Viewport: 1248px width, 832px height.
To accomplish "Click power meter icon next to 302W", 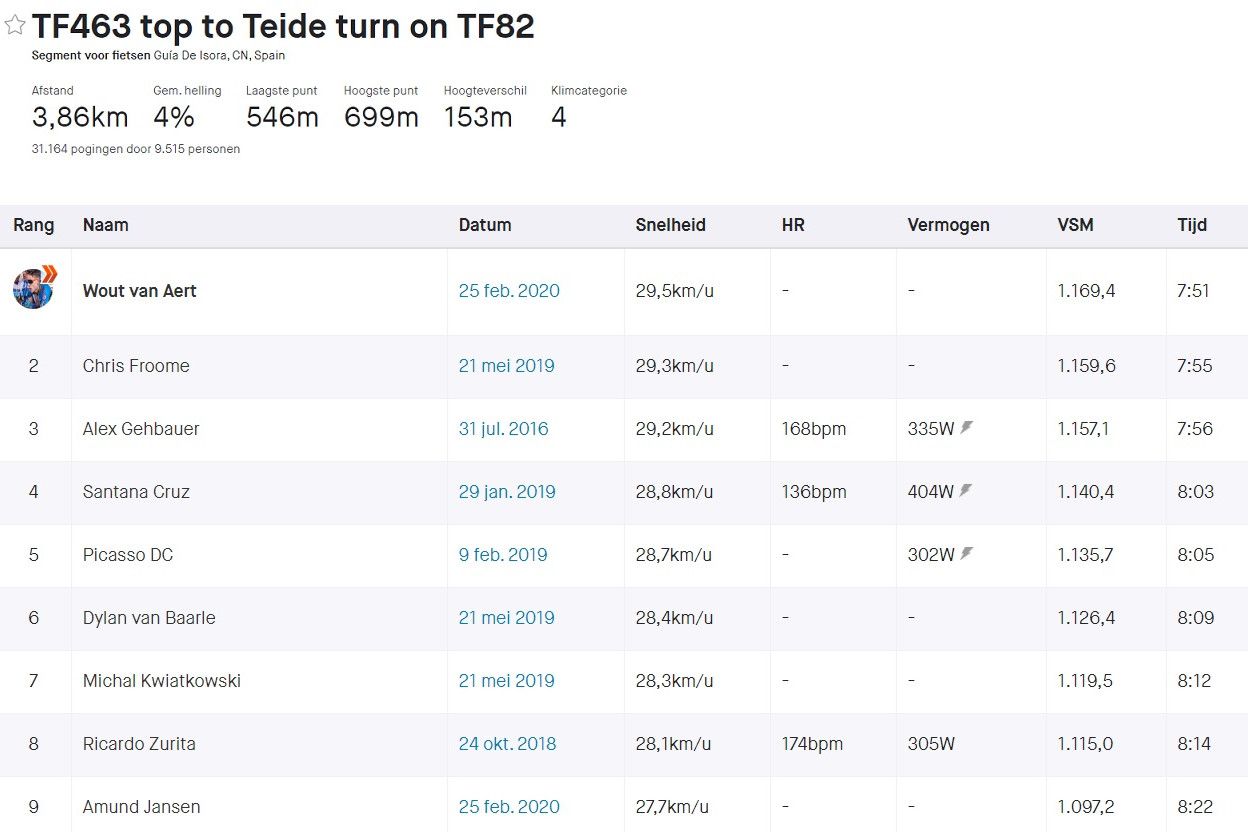I will tap(967, 554).
